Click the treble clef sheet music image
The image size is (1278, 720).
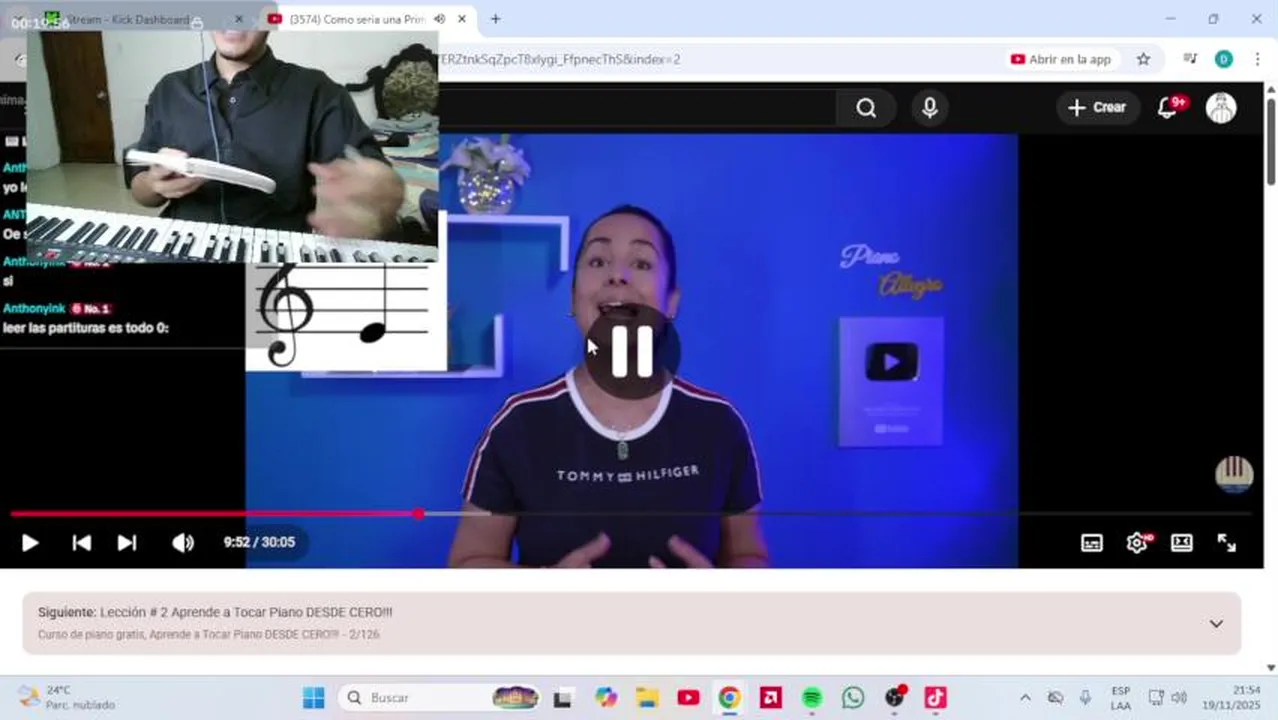pos(346,316)
